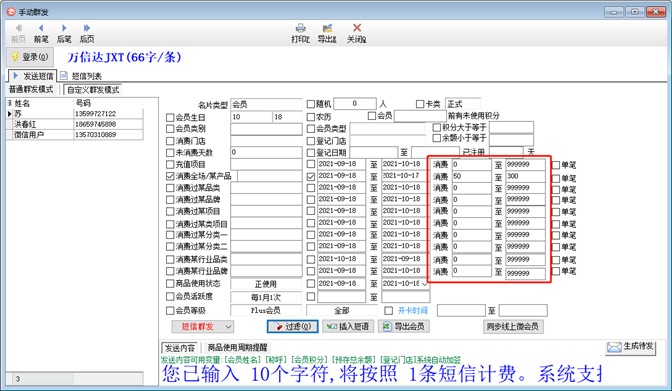Viewport: 672px width, 391px height.
Task: Switch to SMS List tab
Action: click(x=81, y=76)
